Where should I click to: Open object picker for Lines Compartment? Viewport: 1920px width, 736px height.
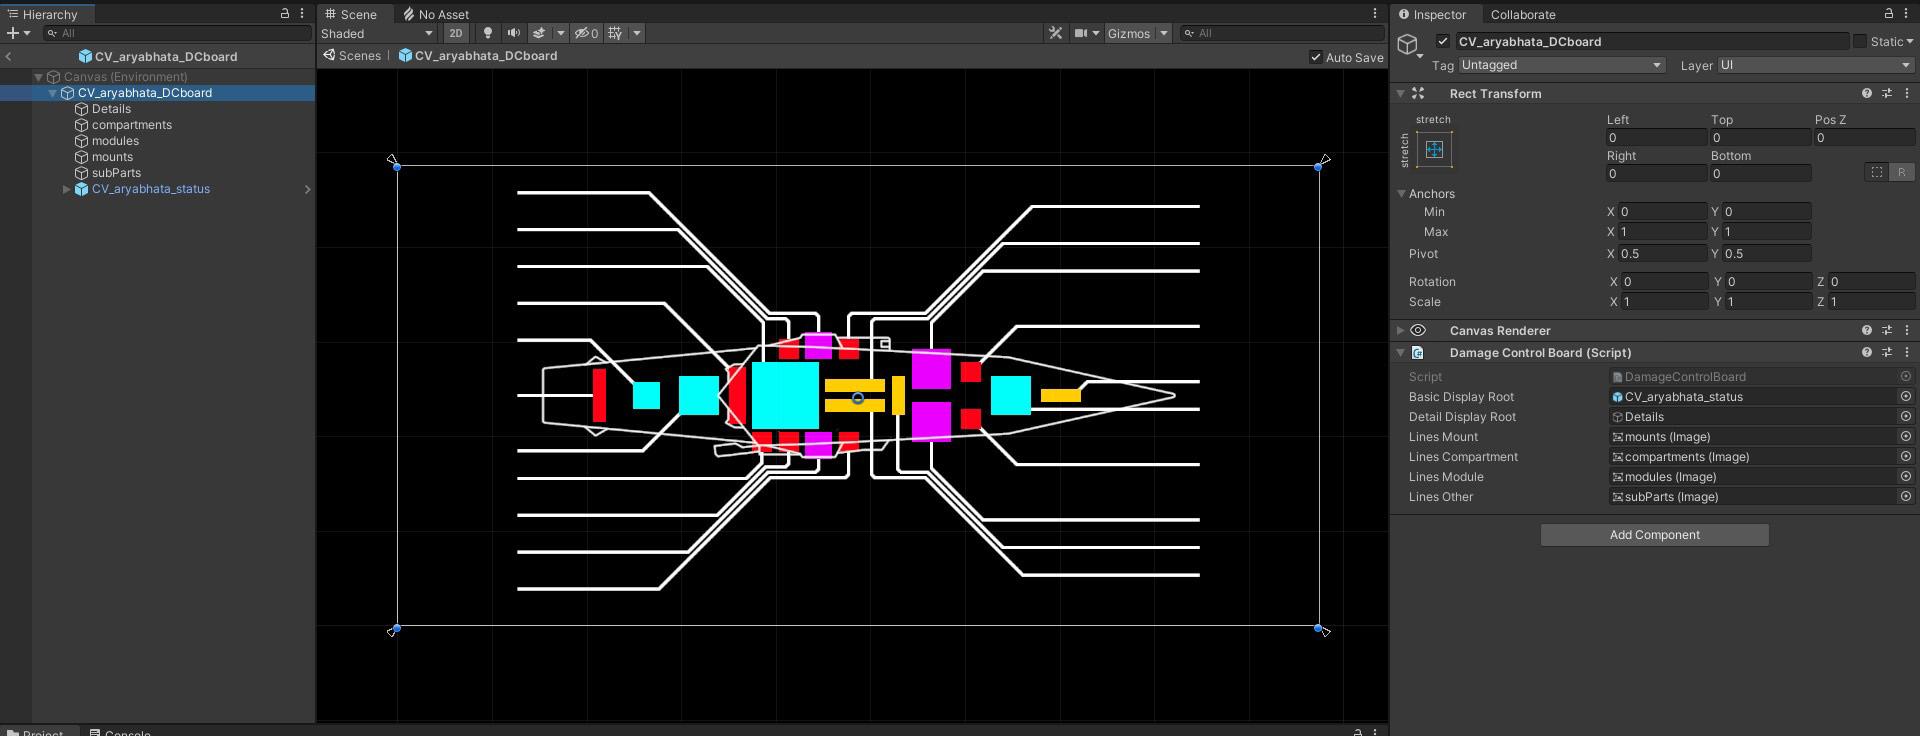1905,456
